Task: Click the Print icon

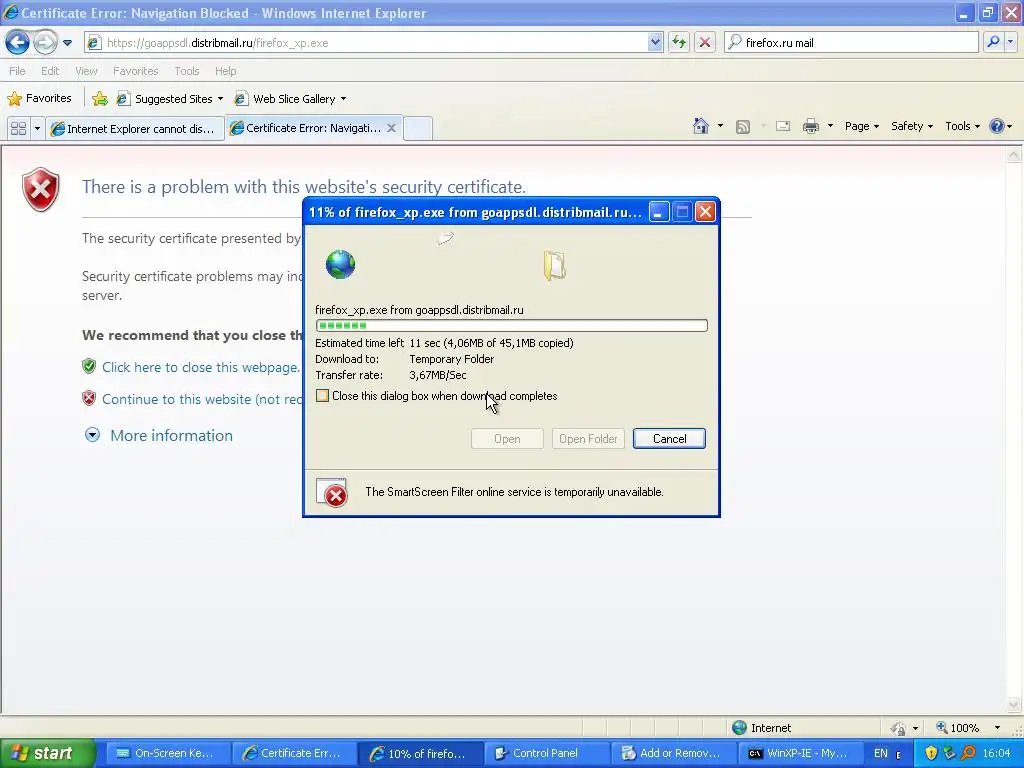Action: pyautogui.click(x=810, y=126)
